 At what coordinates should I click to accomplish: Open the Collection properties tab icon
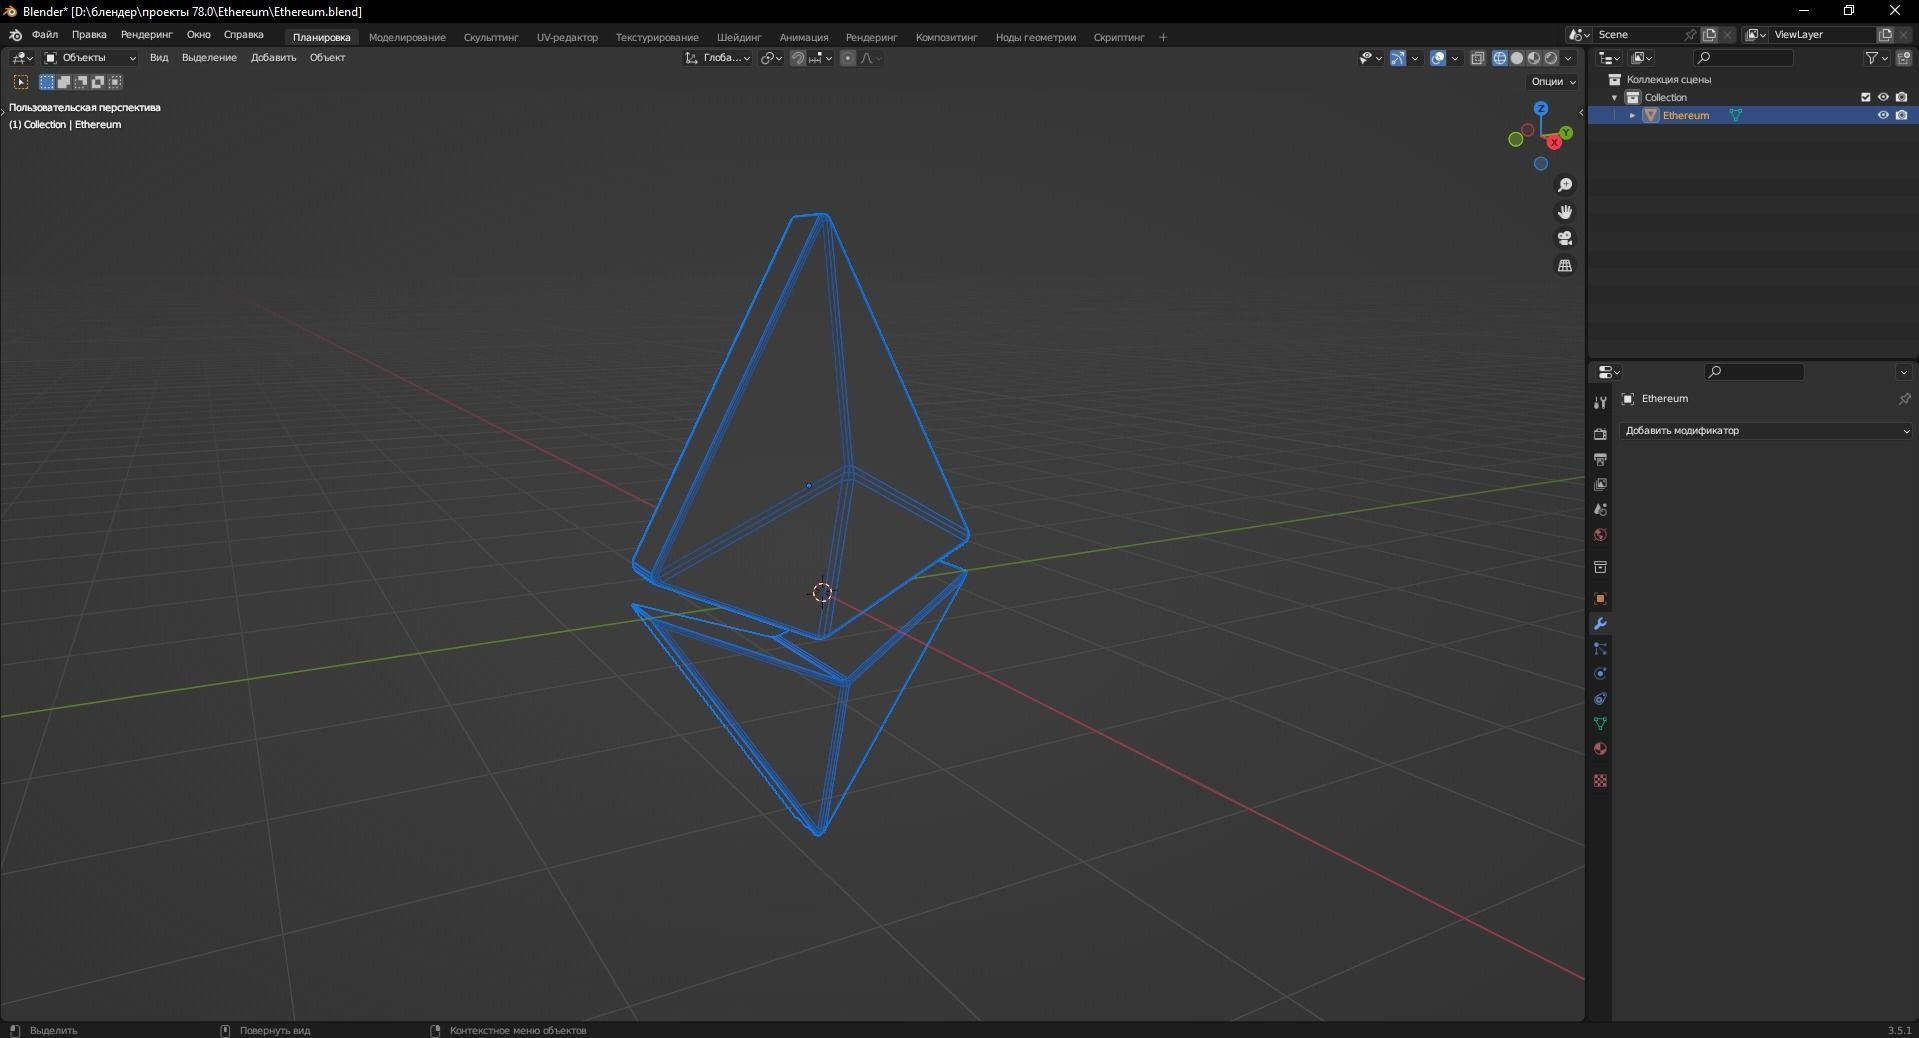coord(1600,567)
